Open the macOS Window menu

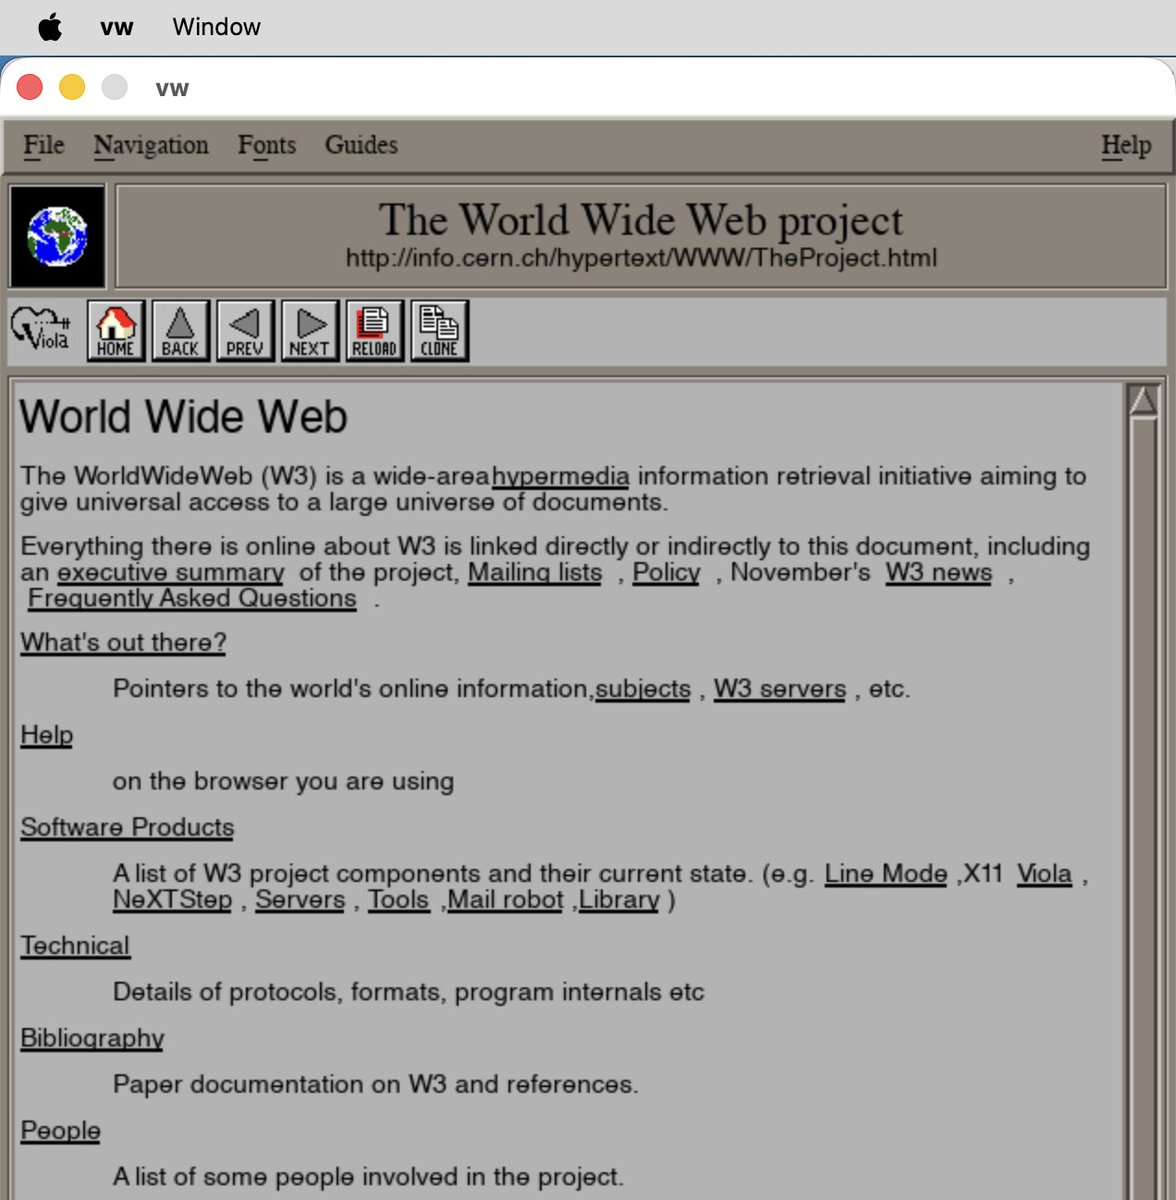coord(216,27)
